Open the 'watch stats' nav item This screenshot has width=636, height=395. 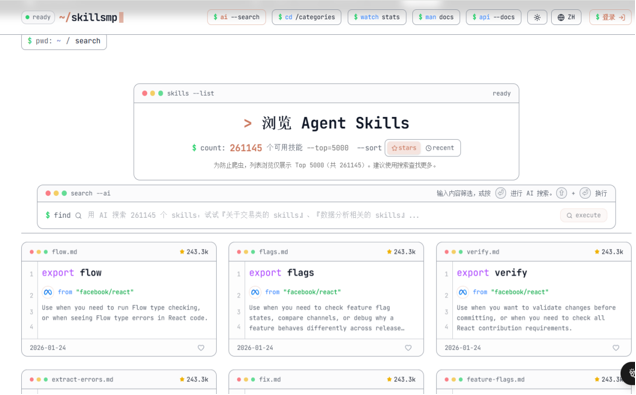377,17
